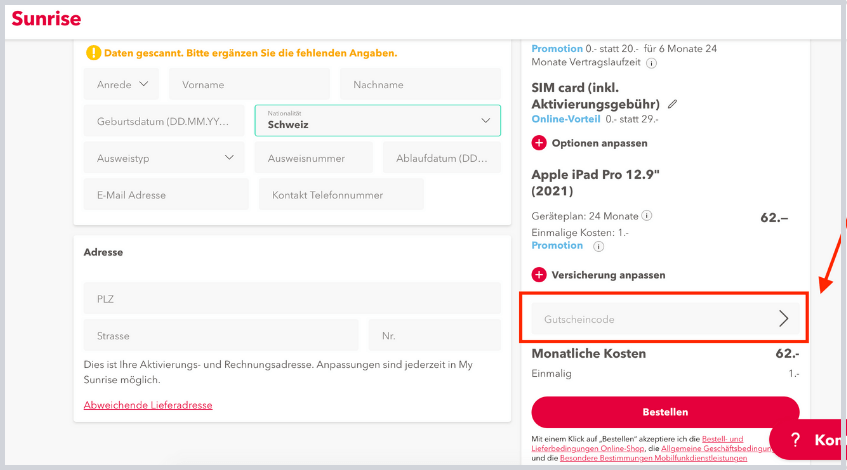This screenshot has width=847, height=470.
Task: Click the Ablaufdatum field
Action: tap(442, 158)
